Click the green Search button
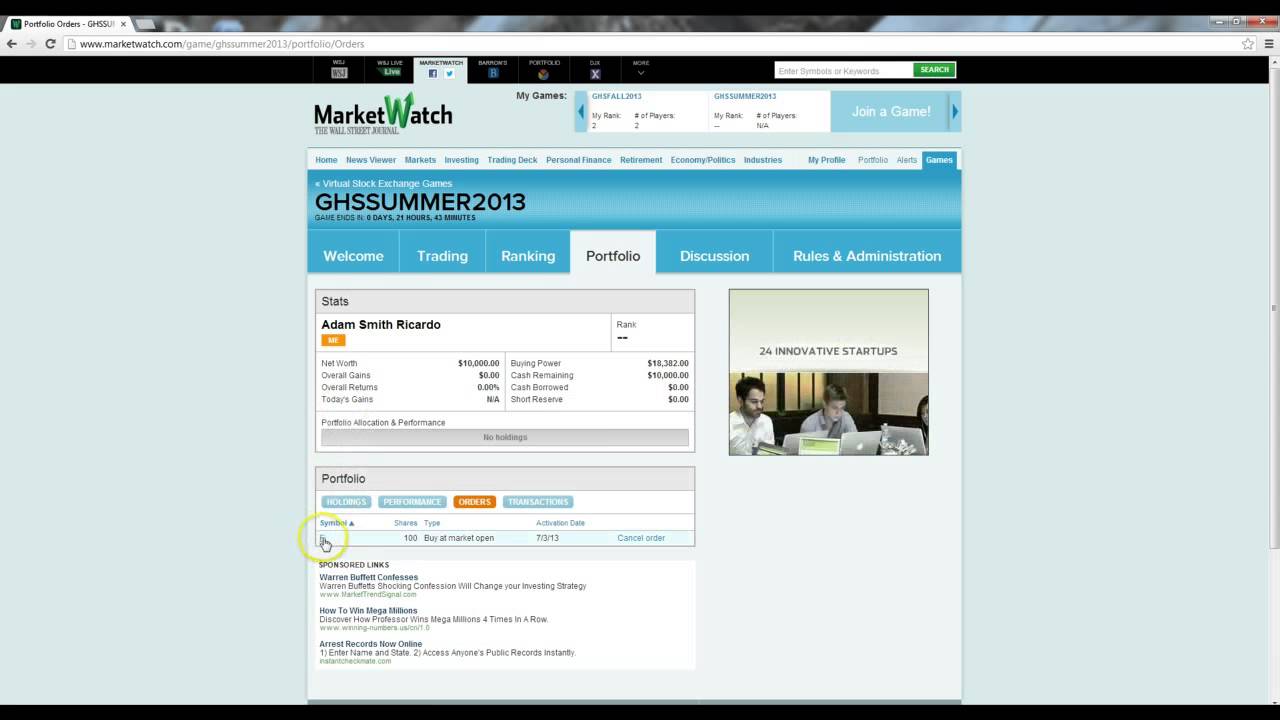The image size is (1280, 720). (934, 70)
